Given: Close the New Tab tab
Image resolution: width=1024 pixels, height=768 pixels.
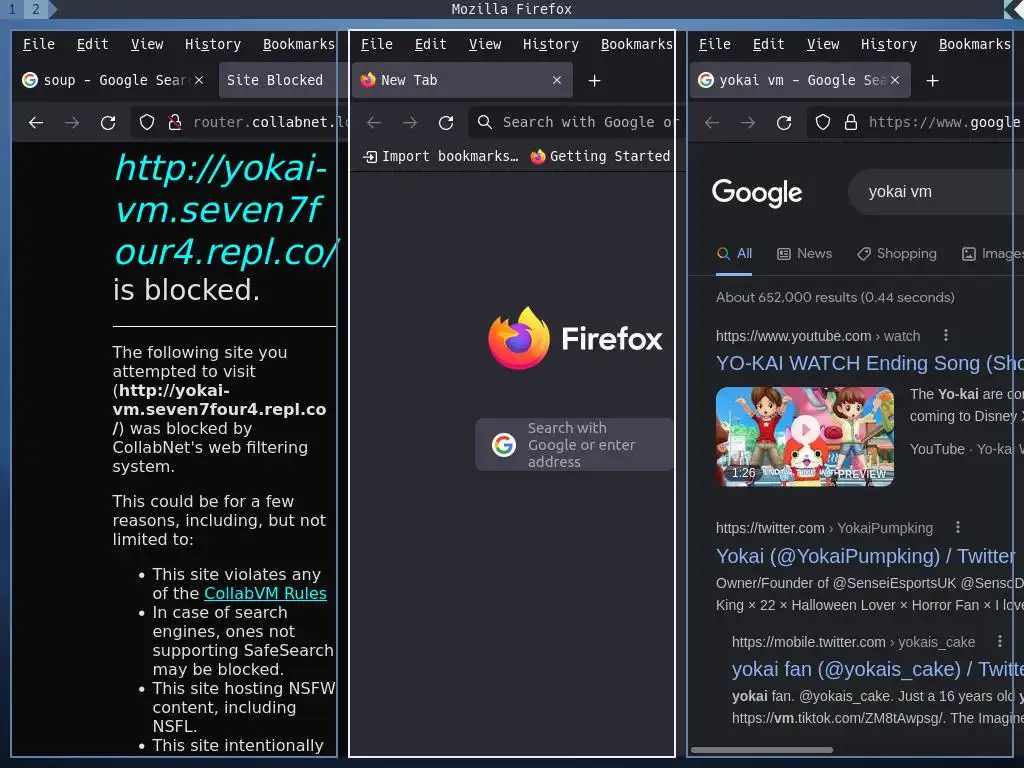Looking at the screenshot, I should pos(557,80).
